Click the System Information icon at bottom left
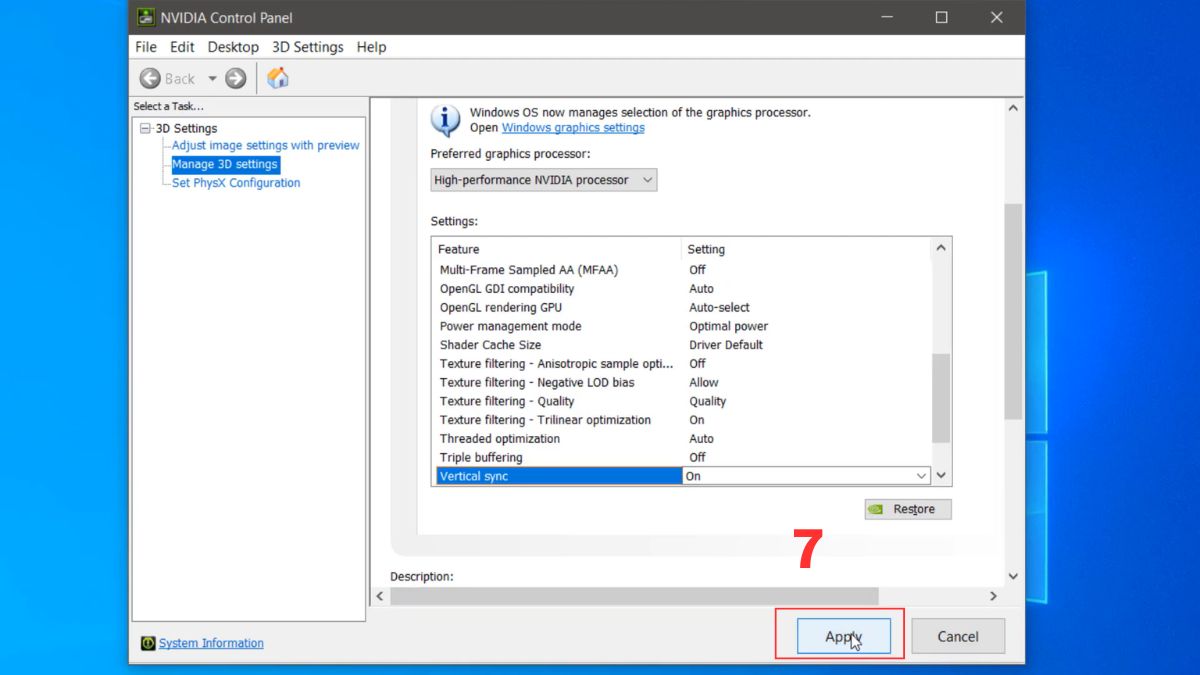Viewport: 1200px width, 675px height. [x=149, y=643]
